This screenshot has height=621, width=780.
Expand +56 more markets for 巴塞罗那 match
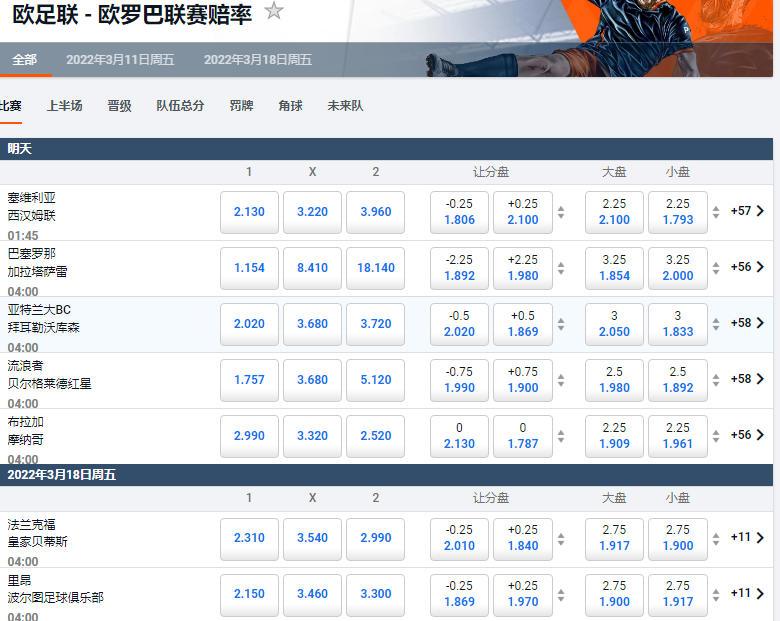[x=747, y=267]
